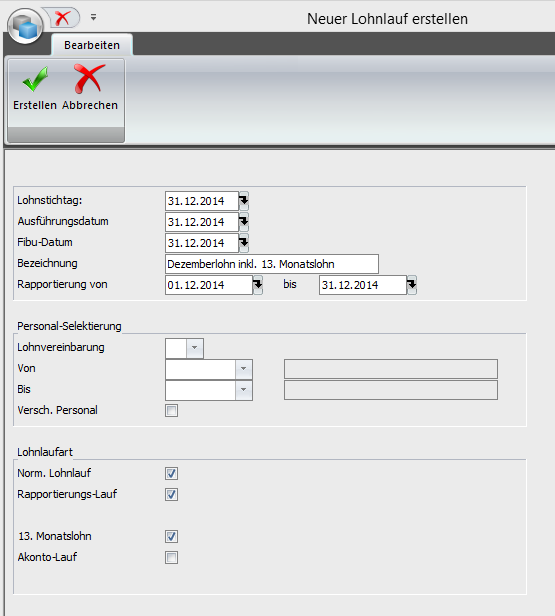Image resolution: width=555 pixels, height=616 pixels.
Task: Open date picker for Rapportierung bis date
Action: pyautogui.click(x=412, y=285)
